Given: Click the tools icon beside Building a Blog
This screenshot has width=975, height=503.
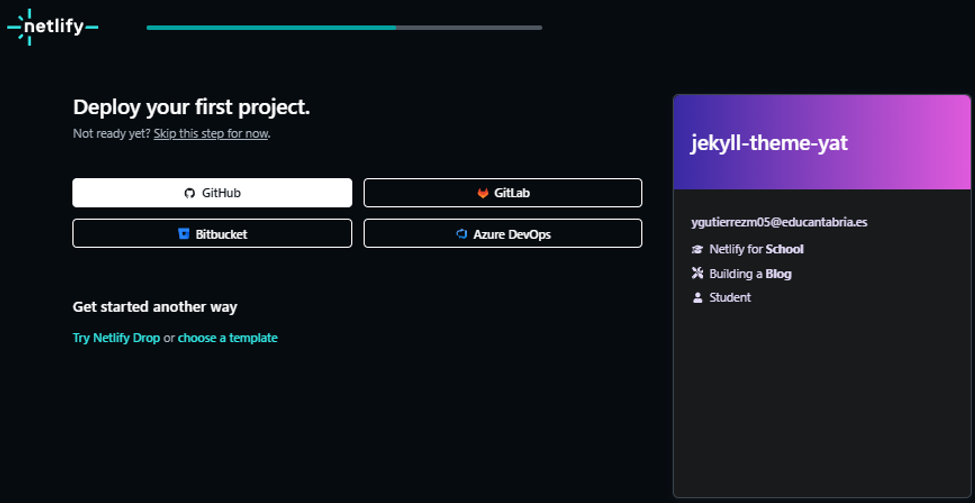Looking at the screenshot, I should click(x=697, y=273).
